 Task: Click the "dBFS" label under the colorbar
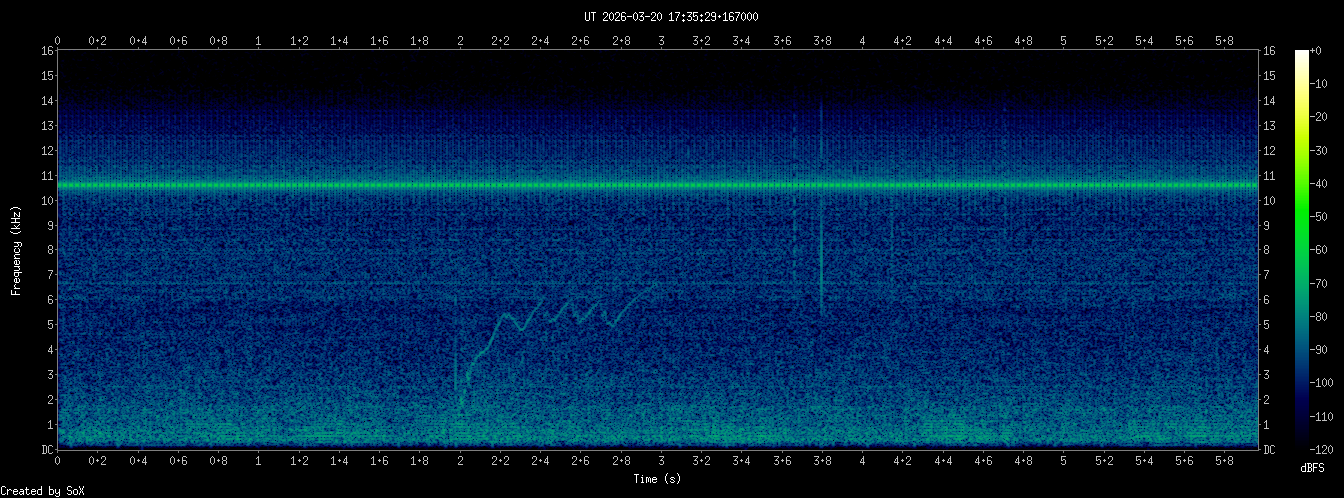(1313, 468)
